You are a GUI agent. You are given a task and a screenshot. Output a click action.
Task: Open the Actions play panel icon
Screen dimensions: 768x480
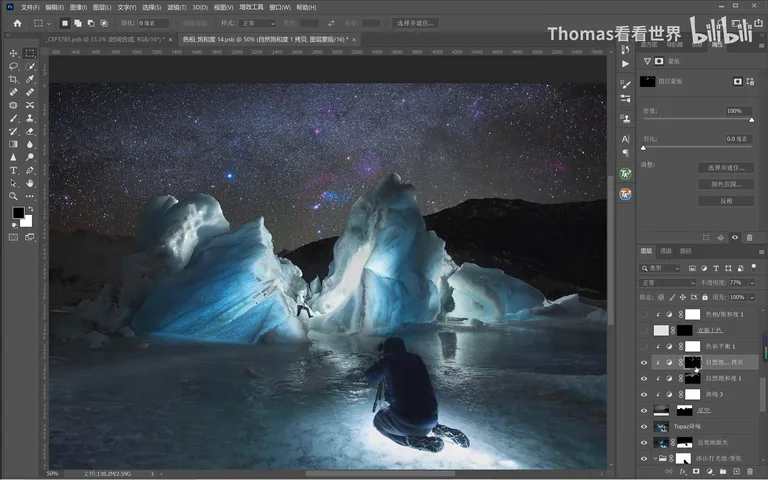click(625, 64)
